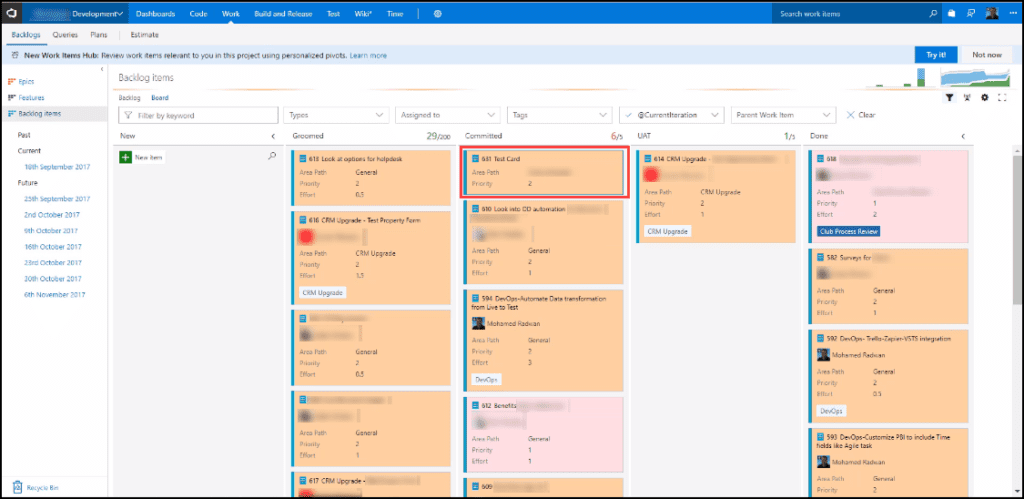
Task: Follow the Learn more link in banner
Action: coord(368,55)
